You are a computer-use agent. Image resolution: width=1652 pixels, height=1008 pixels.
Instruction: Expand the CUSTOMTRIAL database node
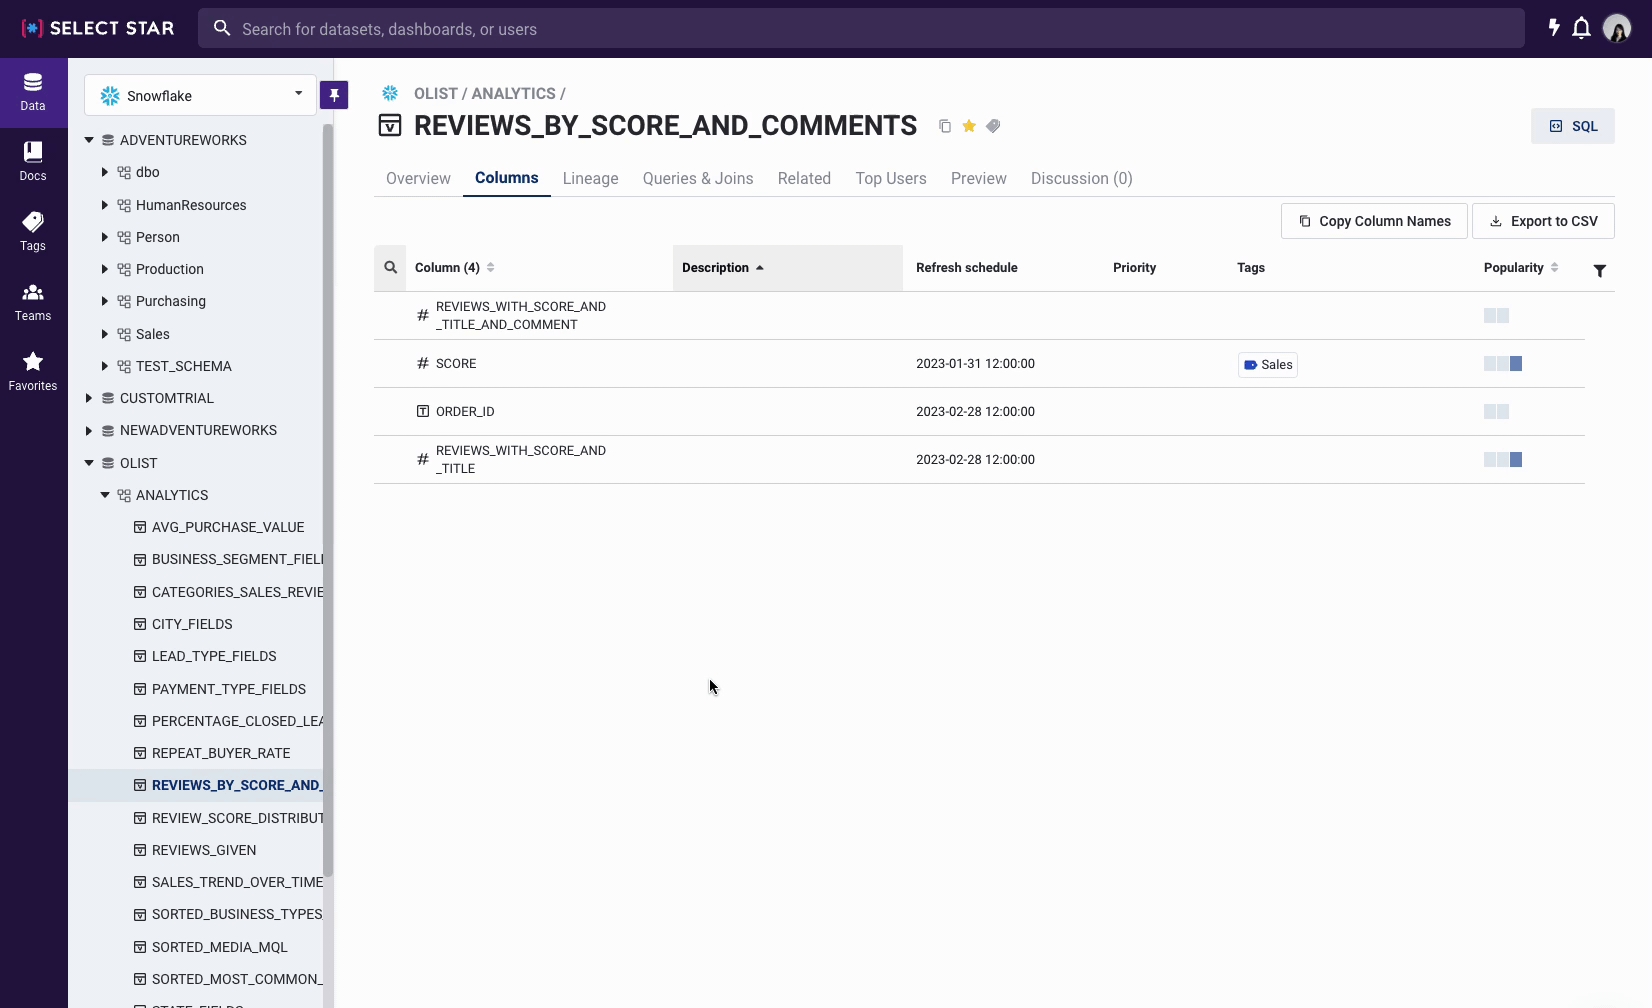point(89,398)
